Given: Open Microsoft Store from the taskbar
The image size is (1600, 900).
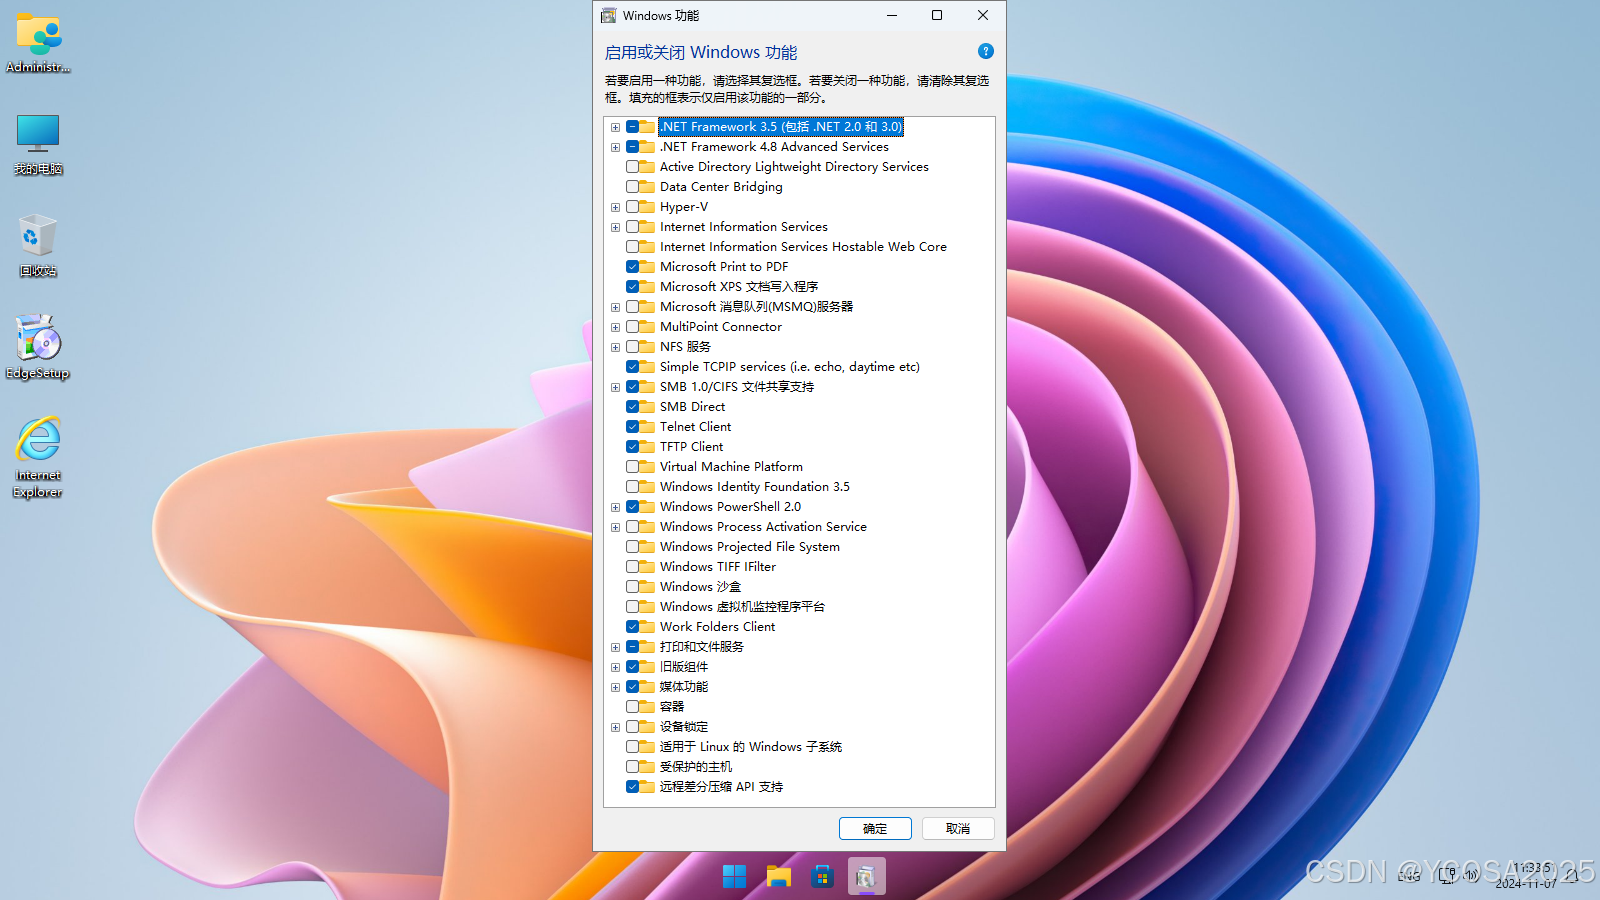Looking at the screenshot, I should (x=822, y=877).
